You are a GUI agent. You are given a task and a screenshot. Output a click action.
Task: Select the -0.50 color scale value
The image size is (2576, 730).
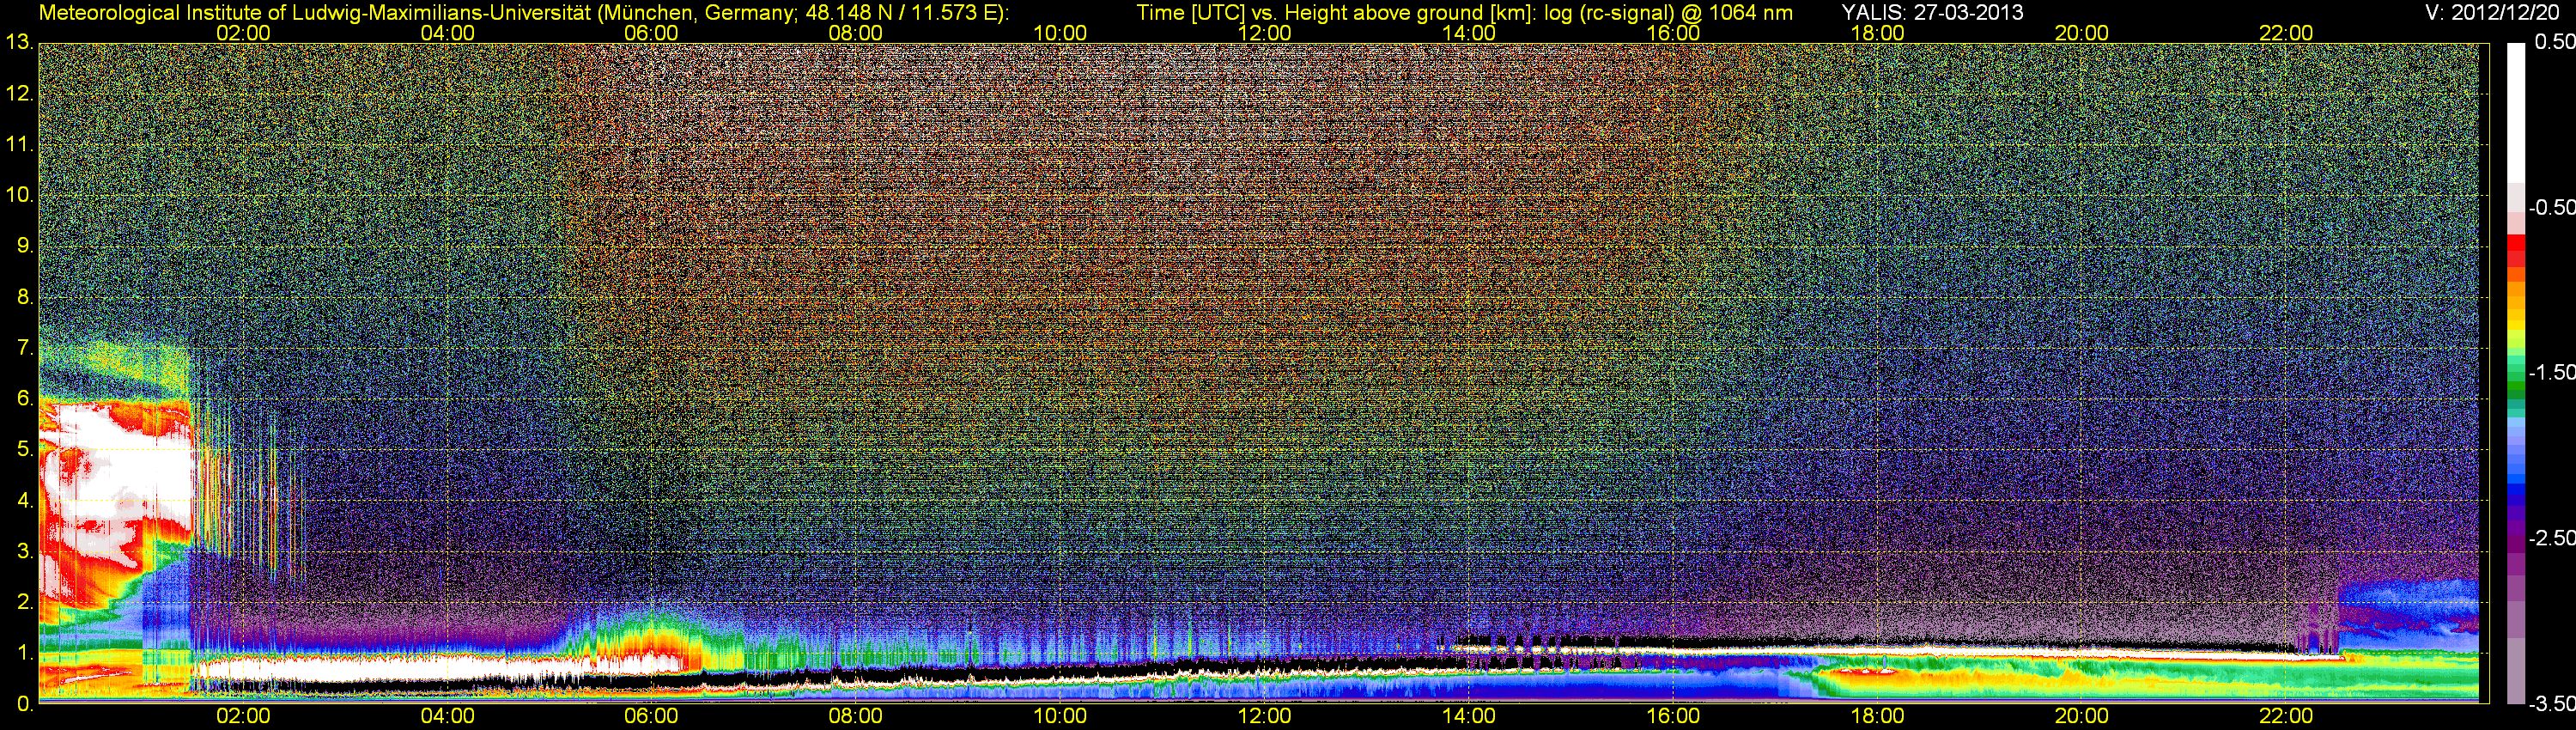coord(2552,207)
